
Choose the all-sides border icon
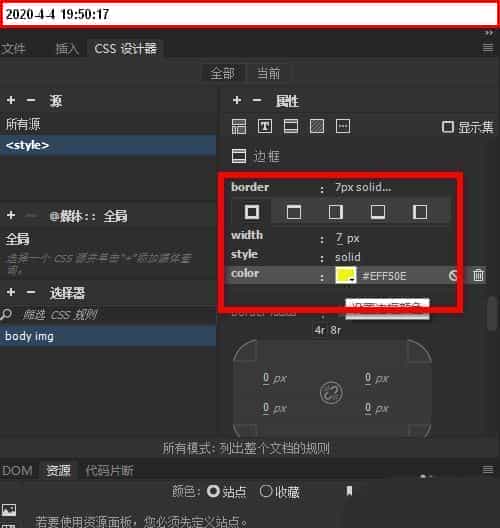pos(252,212)
